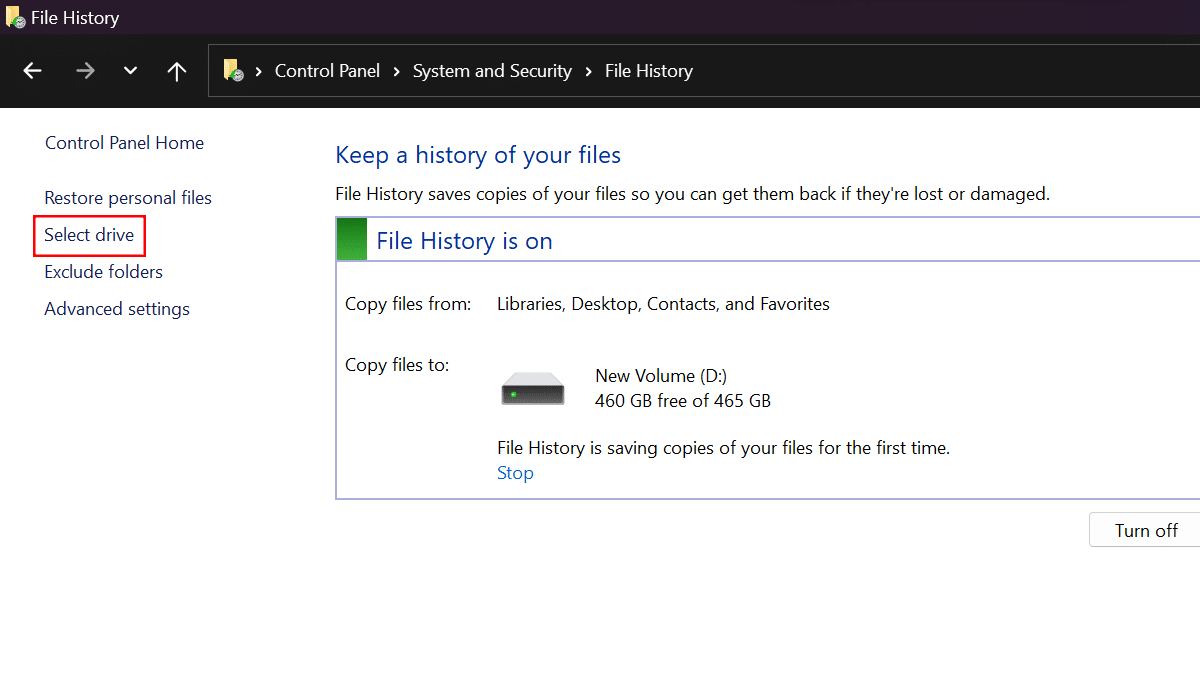1200x675 pixels.
Task: Go to Control Panel breadcrumb
Action: click(x=327, y=71)
